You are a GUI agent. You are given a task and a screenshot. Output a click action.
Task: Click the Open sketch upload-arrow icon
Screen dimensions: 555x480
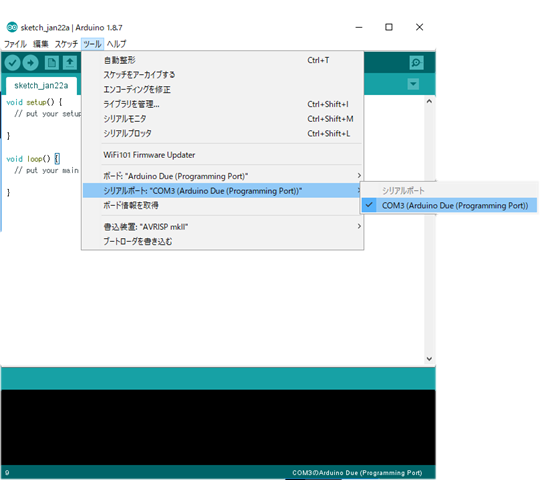[70, 63]
